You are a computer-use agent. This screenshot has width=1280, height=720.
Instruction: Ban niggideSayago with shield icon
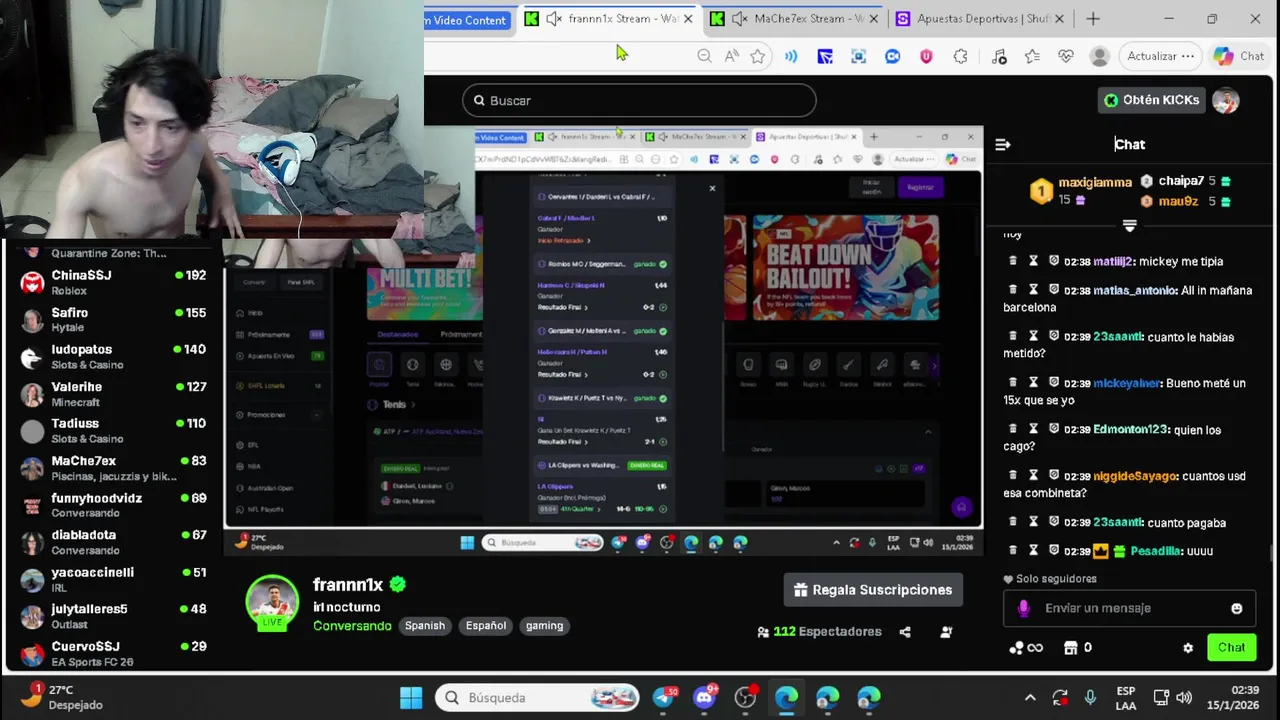[x=1054, y=476]
